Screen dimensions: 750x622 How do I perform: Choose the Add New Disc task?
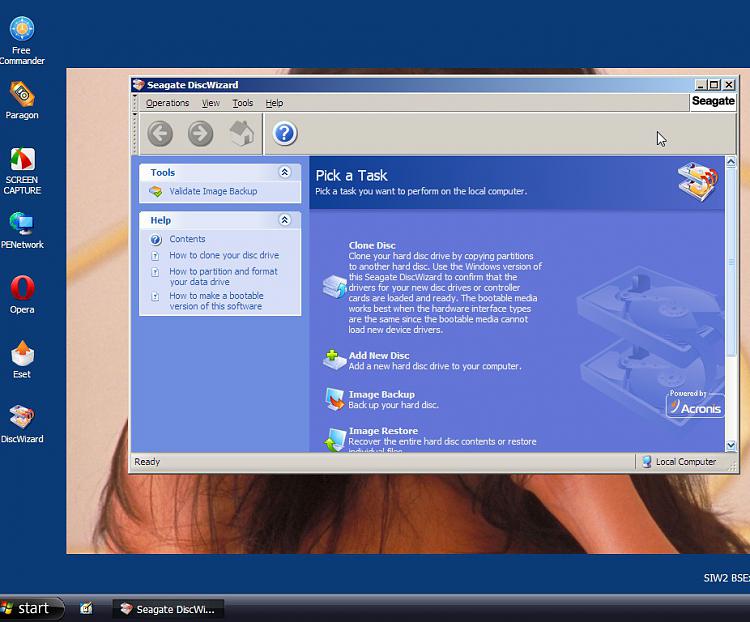tap(379, 355)
